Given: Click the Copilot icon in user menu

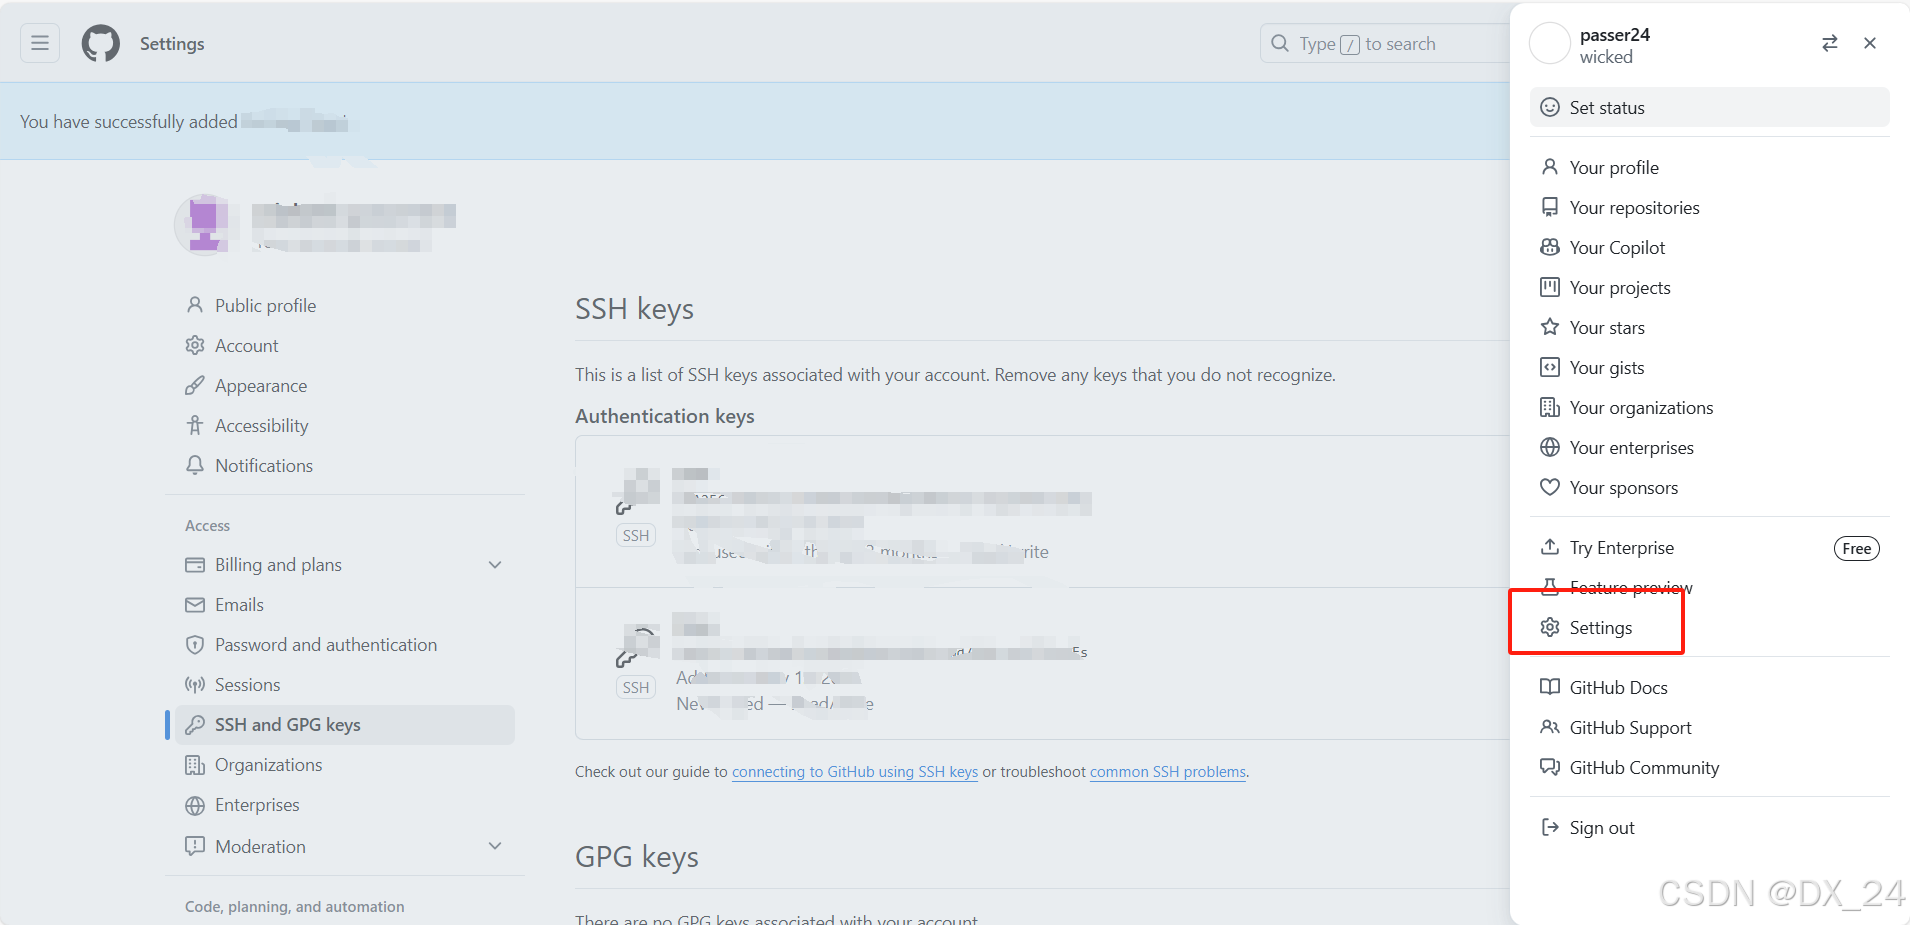Looking at the screenshot, I should click(x=1550, y=247).
